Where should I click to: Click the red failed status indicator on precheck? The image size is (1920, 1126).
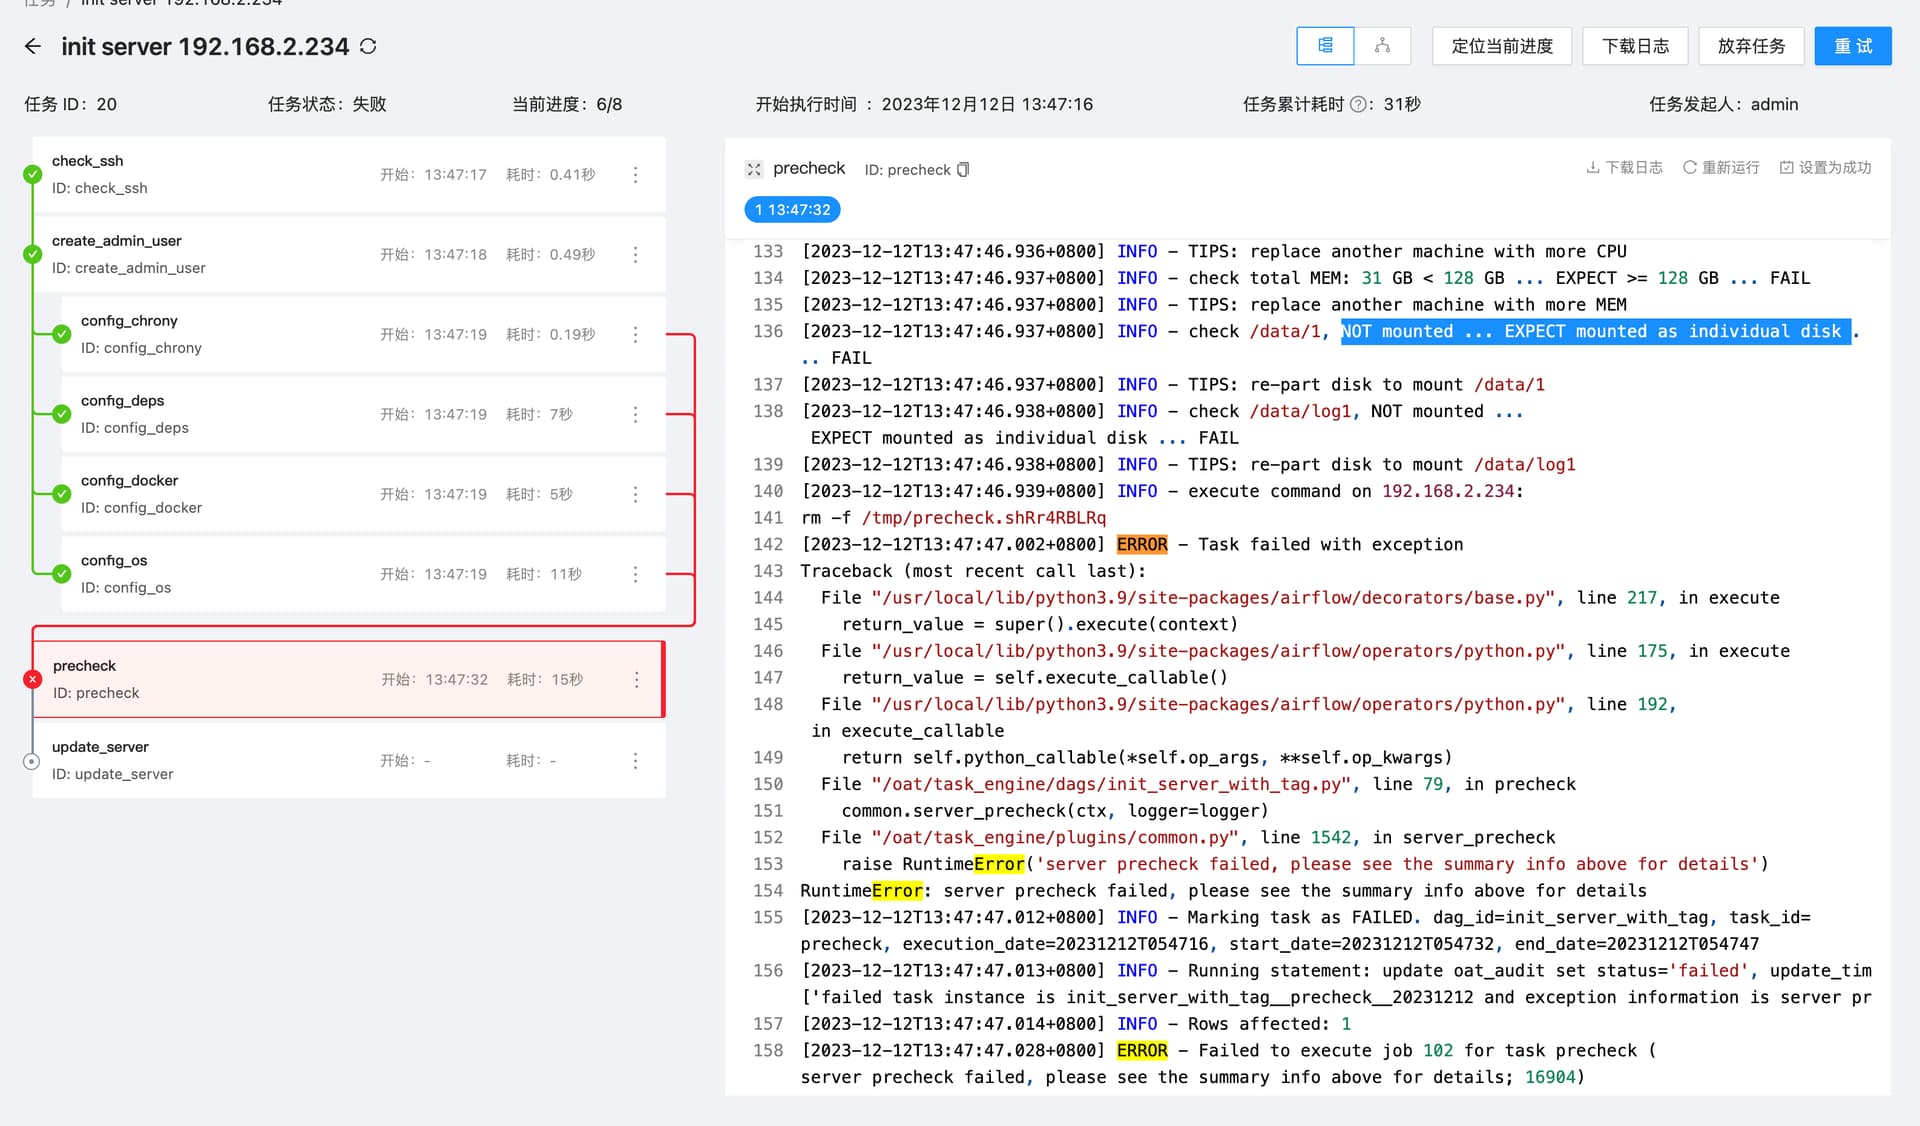(32, 680)
